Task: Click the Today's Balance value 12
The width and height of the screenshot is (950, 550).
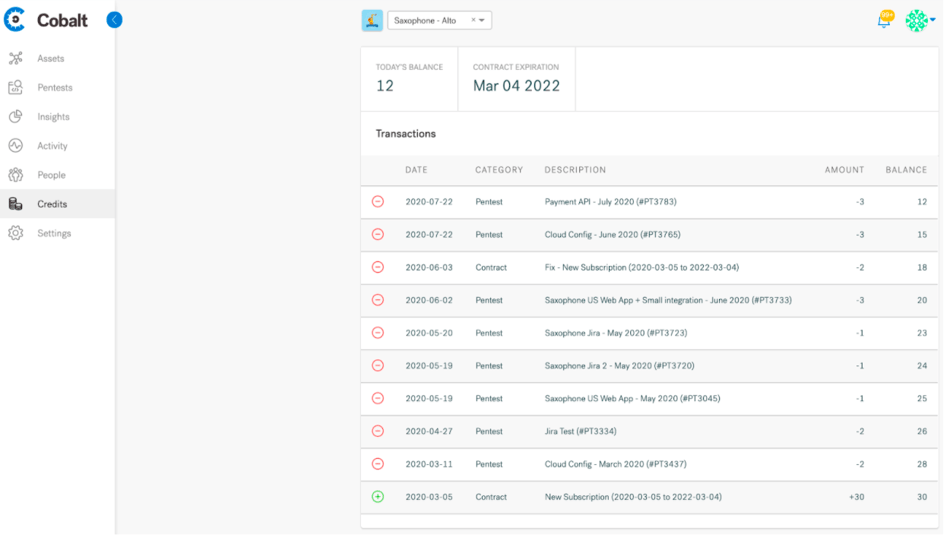Action: pos(385,86)
